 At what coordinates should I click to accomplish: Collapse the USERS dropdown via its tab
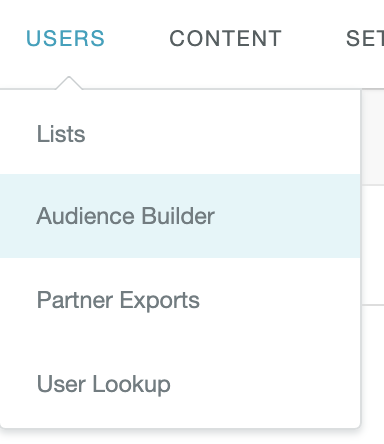coord(65,38)
